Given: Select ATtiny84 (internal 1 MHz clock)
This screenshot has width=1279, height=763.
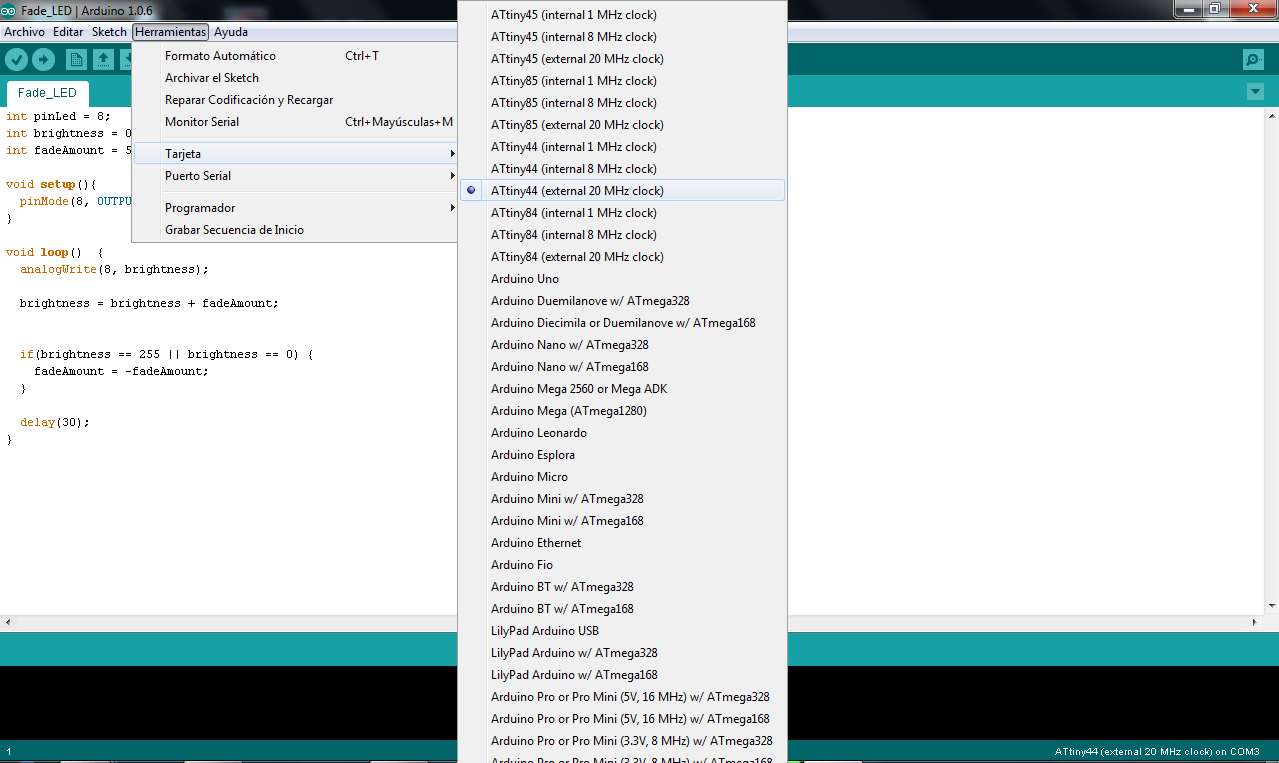Looking at the screenshot, I should (x=622, y=213).
